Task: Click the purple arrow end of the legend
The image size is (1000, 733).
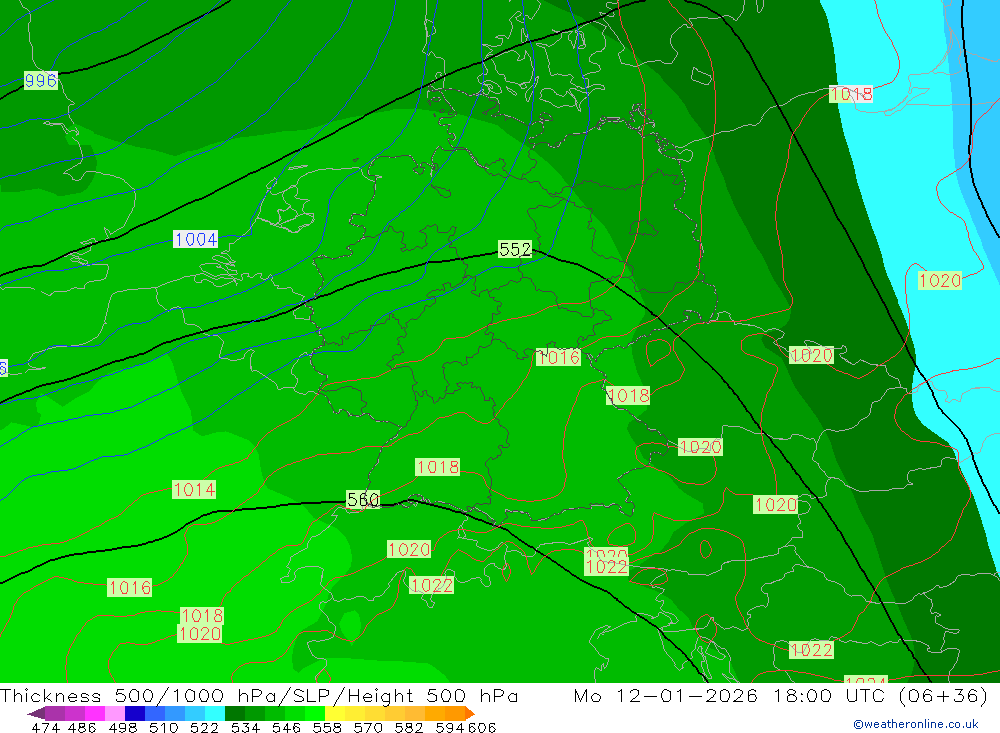Action: coord(37,713)
